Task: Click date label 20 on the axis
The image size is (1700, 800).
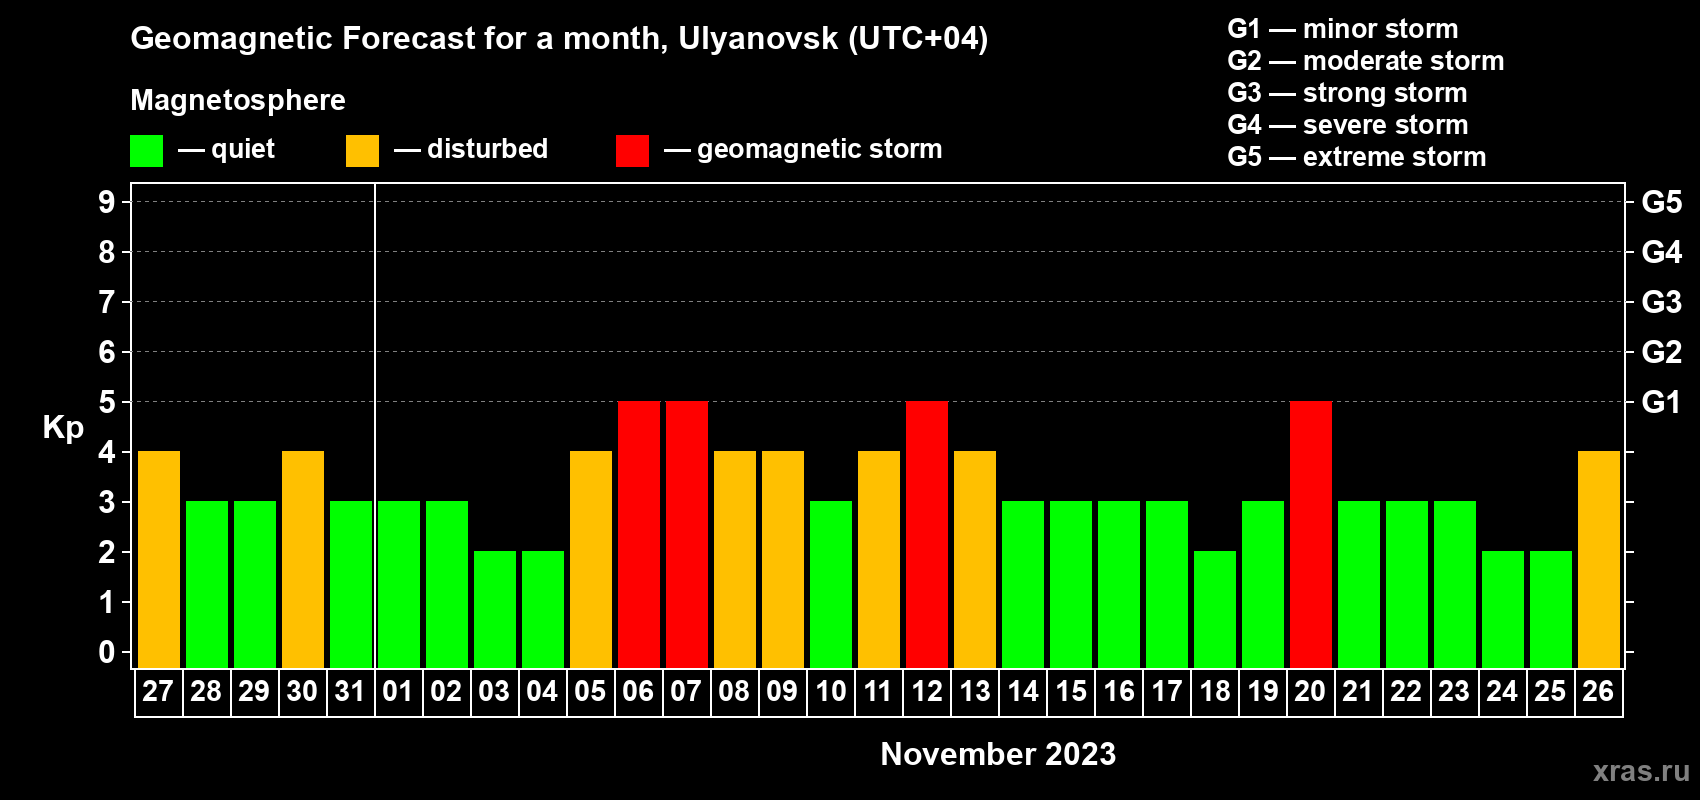Action: [1310, 692]
